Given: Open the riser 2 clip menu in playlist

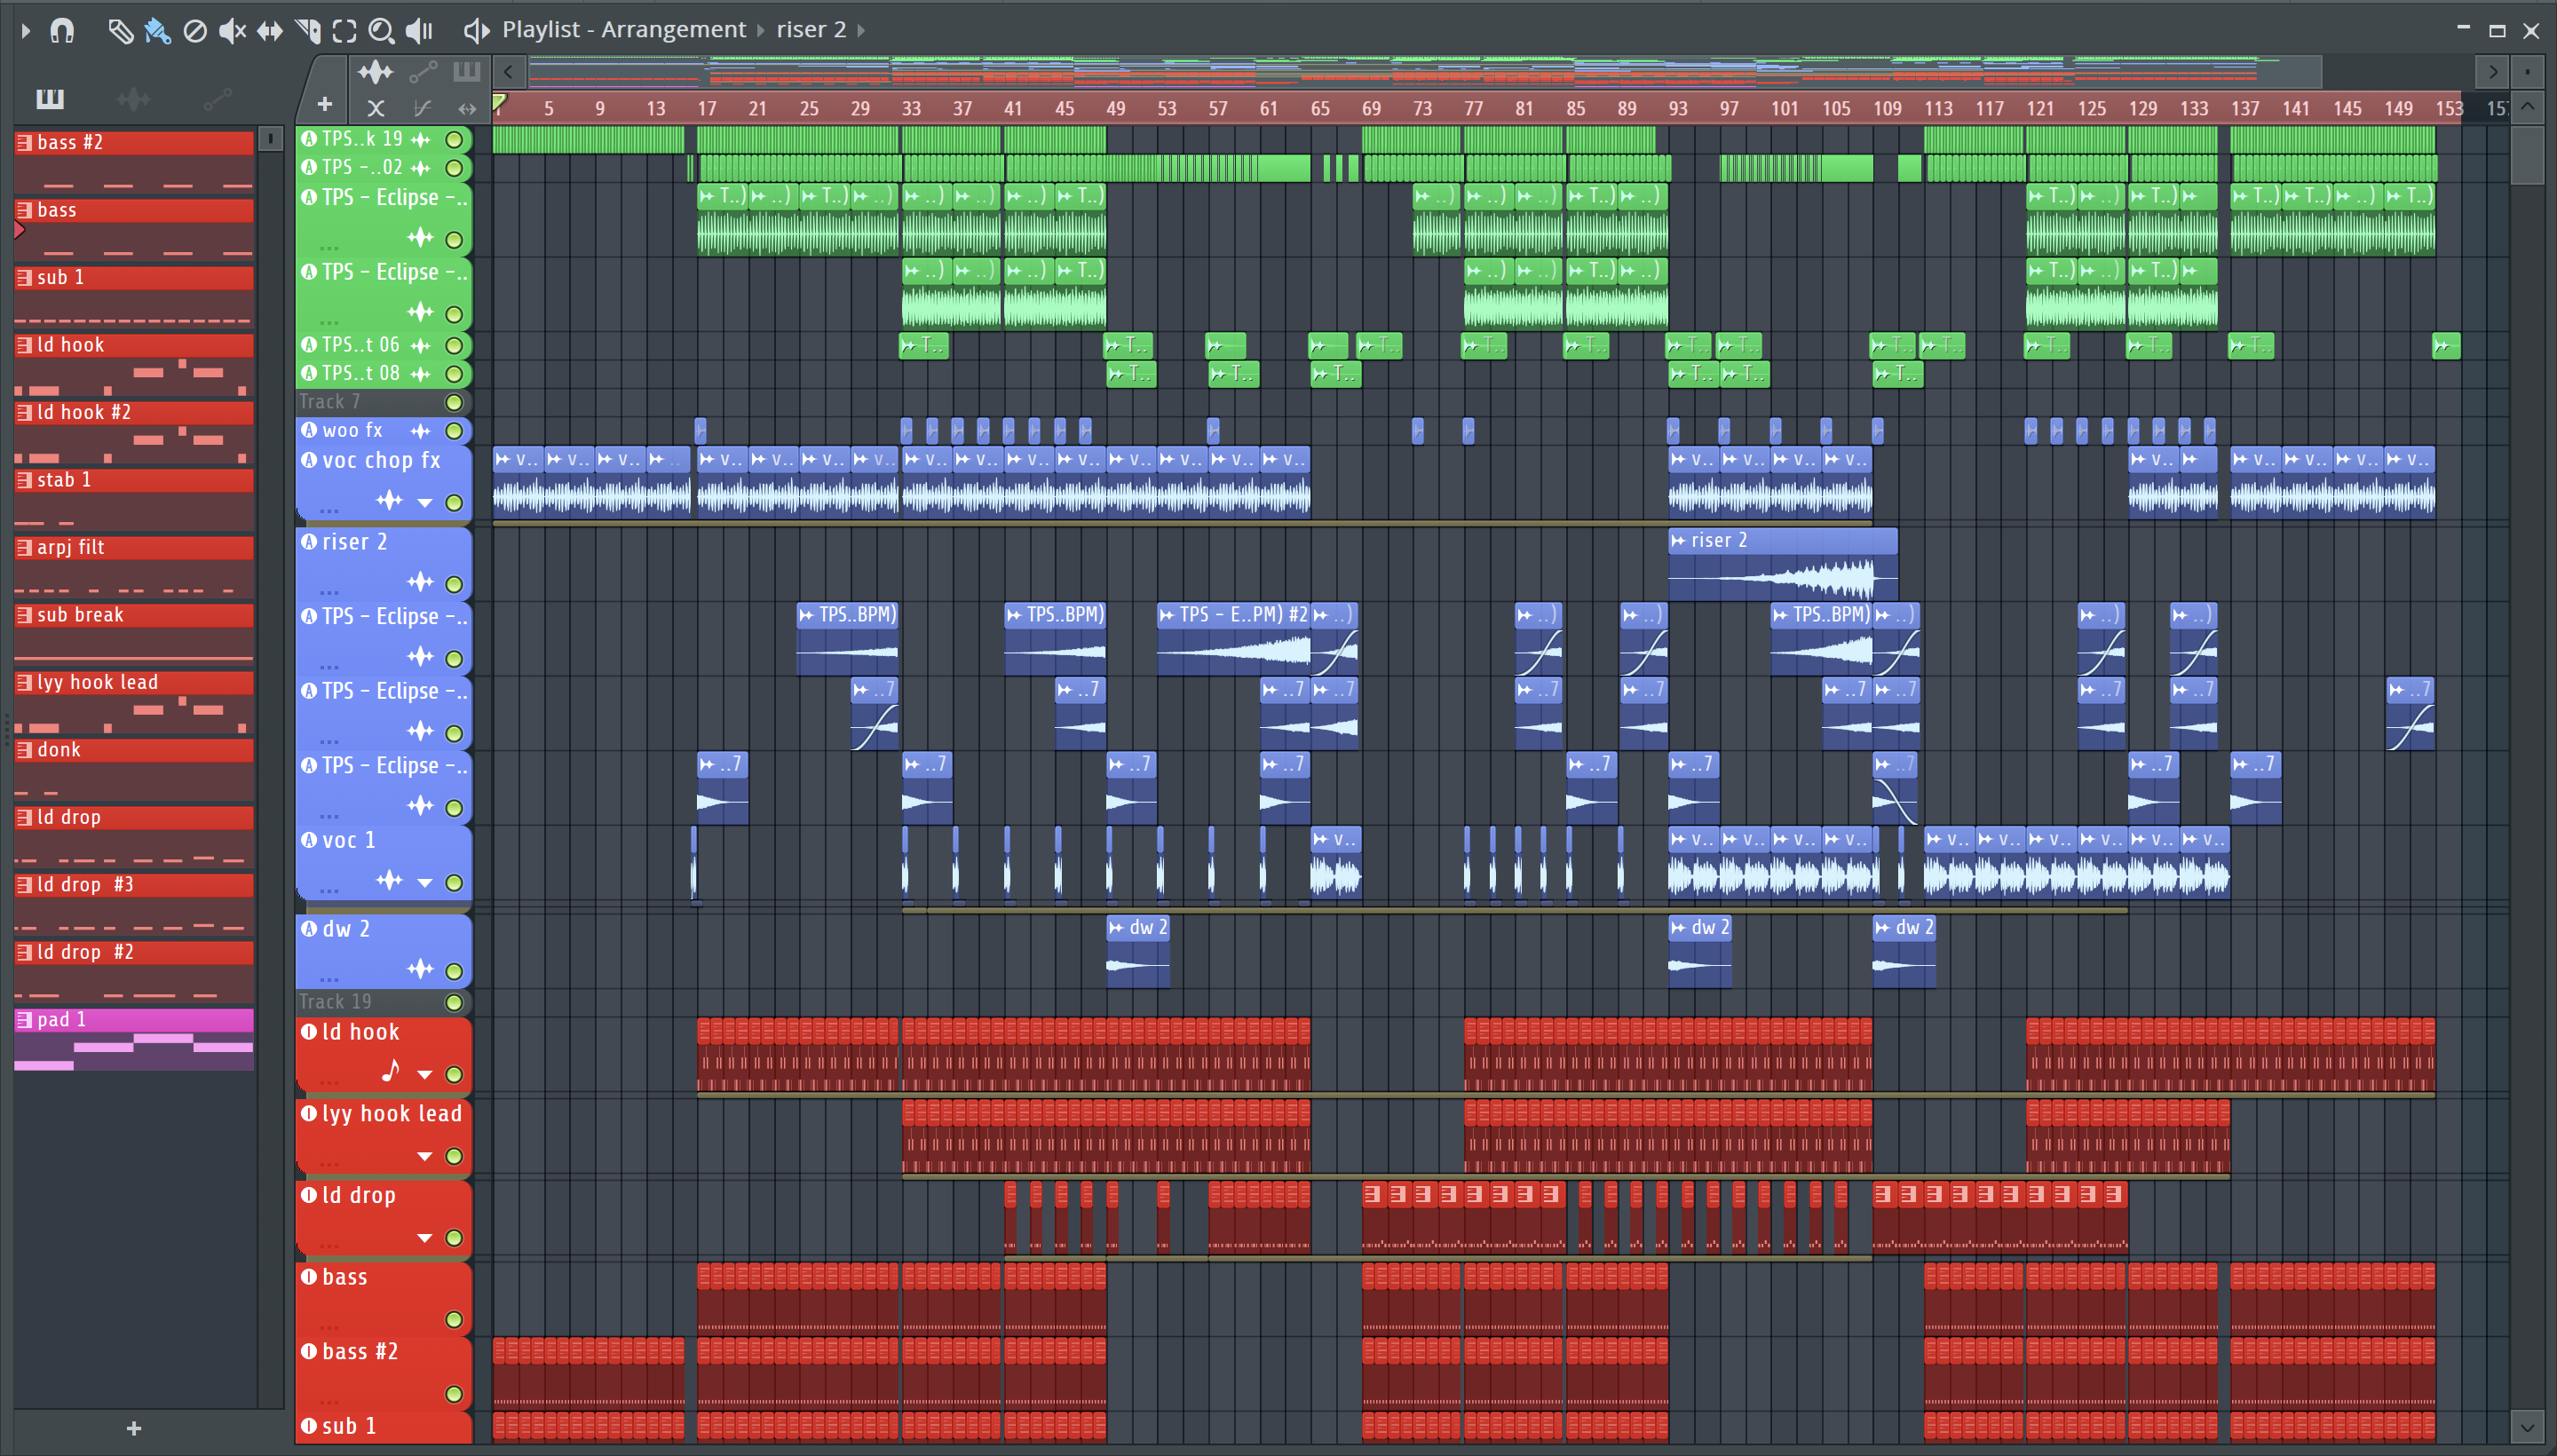Looking at the screenshot, I should tap(1679, 541).
